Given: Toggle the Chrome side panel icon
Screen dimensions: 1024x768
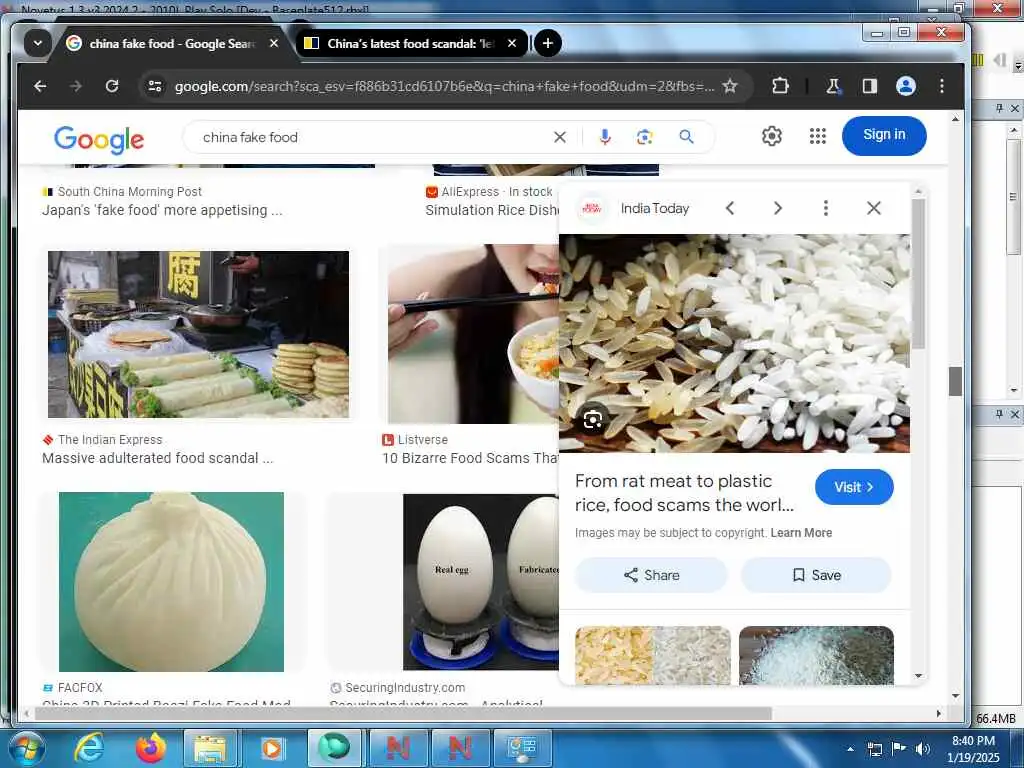Looking at the screenshot, I should (x=869, y=86).
